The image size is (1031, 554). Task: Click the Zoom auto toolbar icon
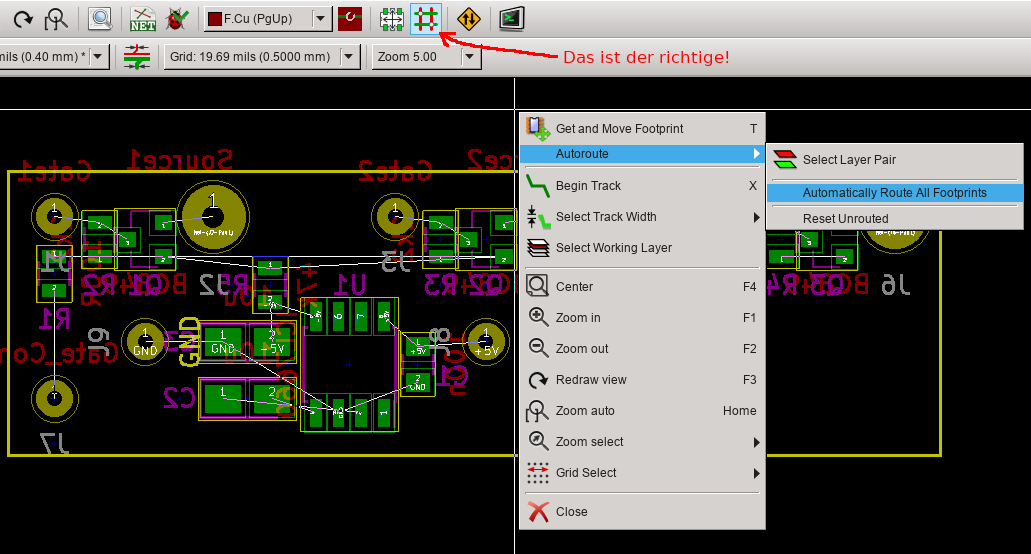[x=56, y=19]
